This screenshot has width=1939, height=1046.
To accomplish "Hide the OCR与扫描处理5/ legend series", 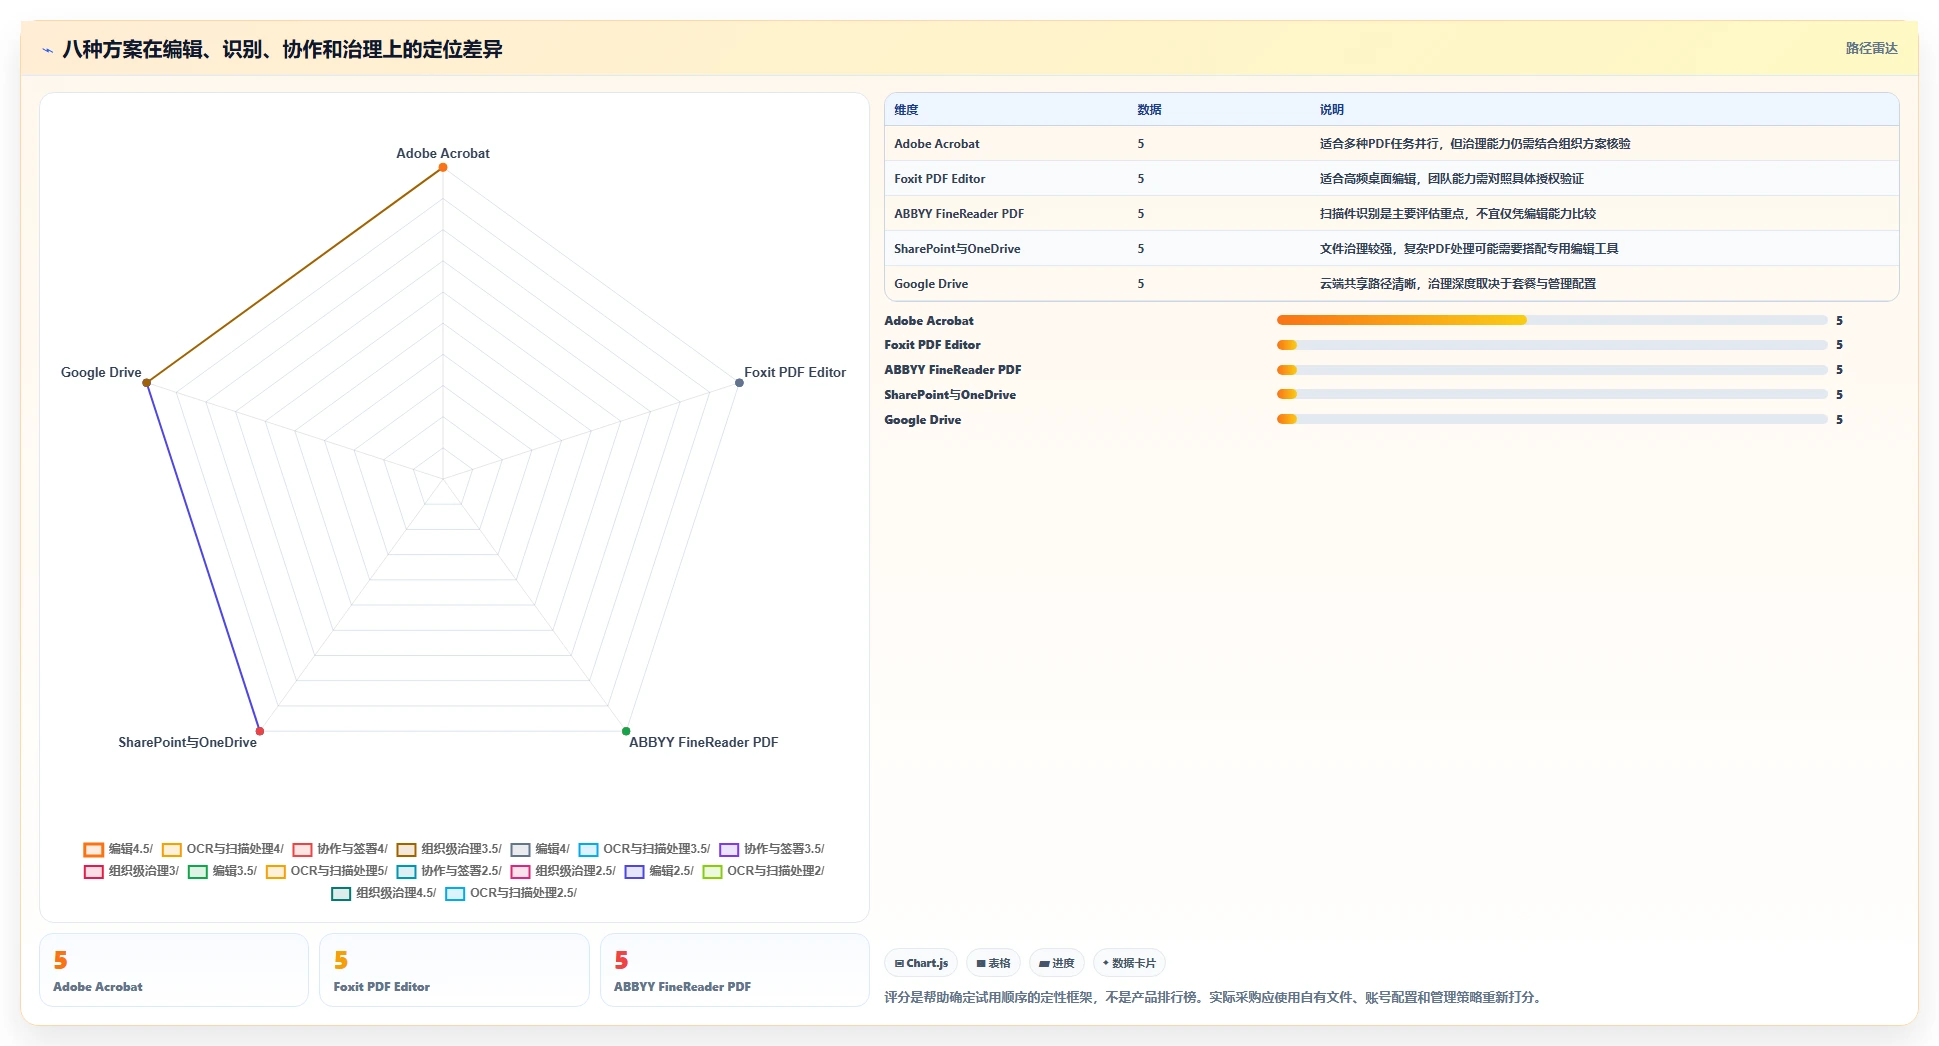I will point(326,871).
